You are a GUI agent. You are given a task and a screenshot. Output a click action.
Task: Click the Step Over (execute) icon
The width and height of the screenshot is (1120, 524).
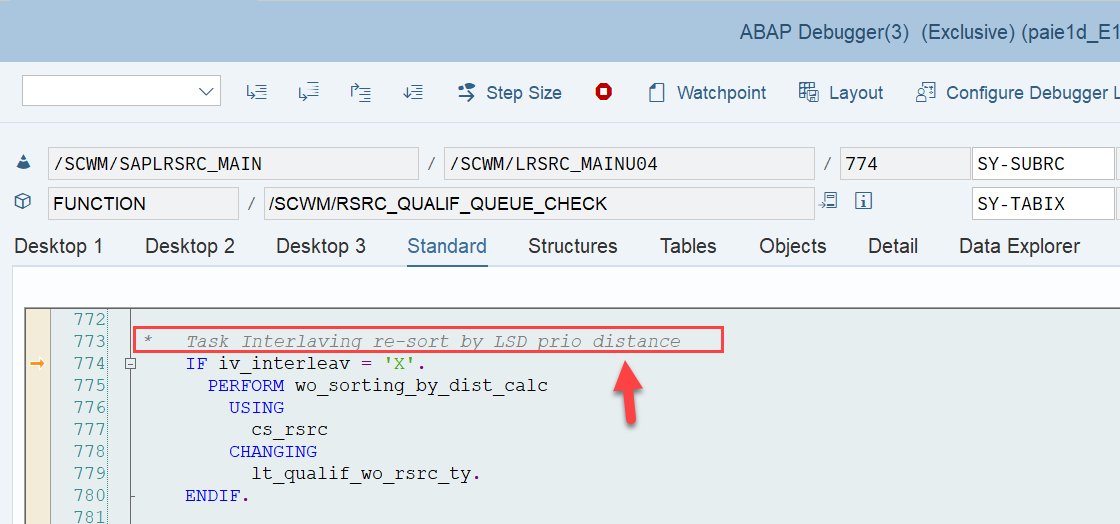pos(308,92)
